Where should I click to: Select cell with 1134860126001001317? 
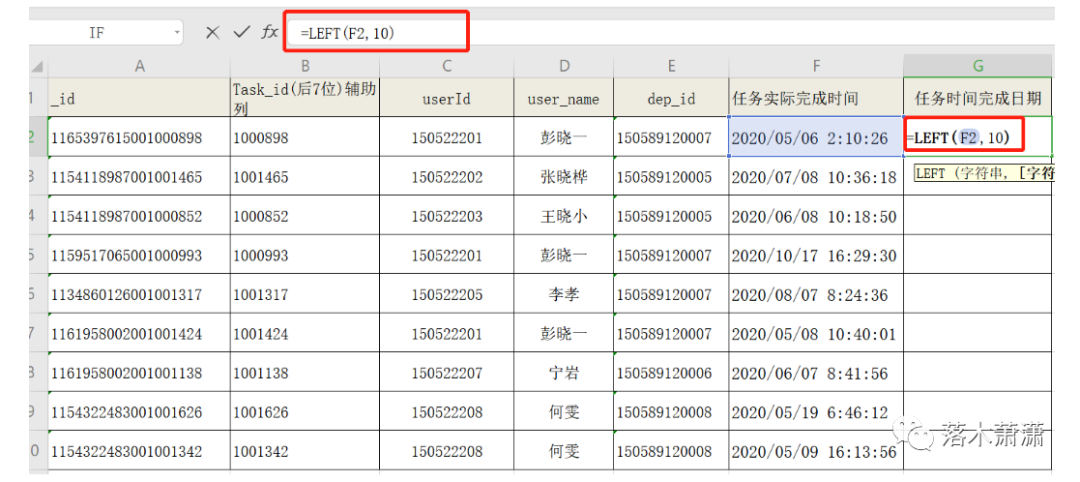(x=139, y=295)
